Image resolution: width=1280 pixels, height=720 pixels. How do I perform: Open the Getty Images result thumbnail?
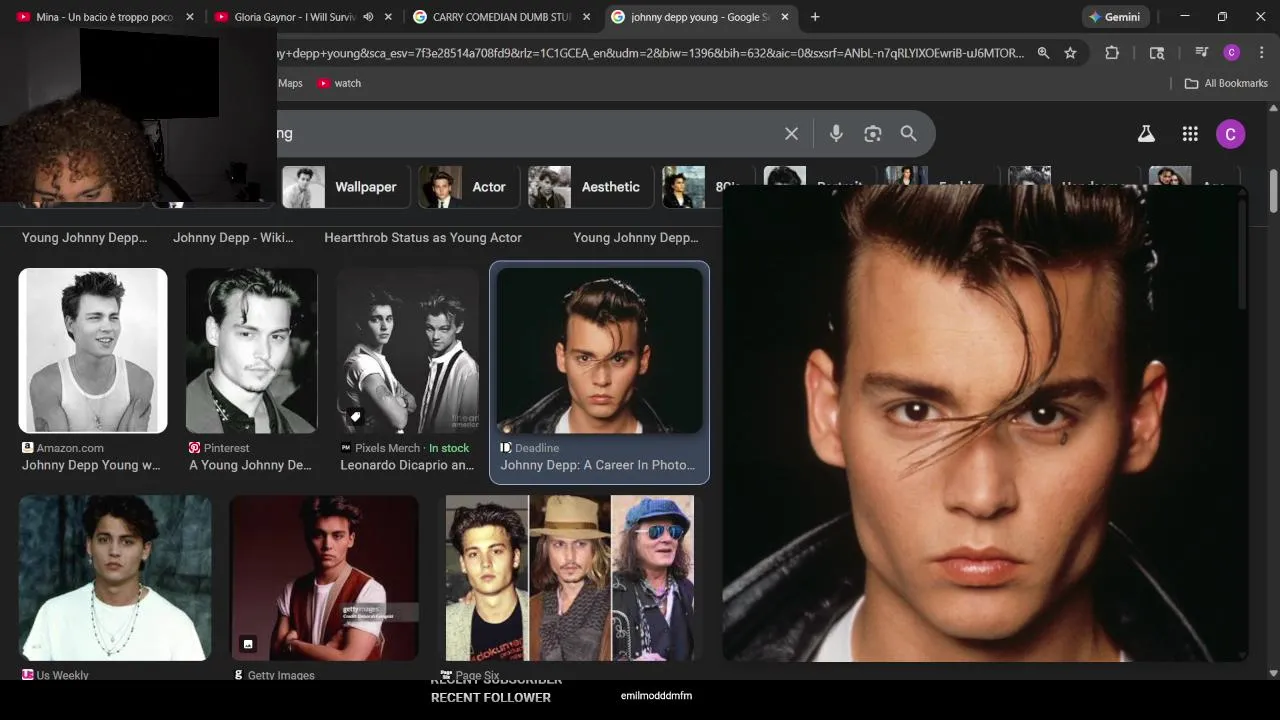(x=324, y=578)
